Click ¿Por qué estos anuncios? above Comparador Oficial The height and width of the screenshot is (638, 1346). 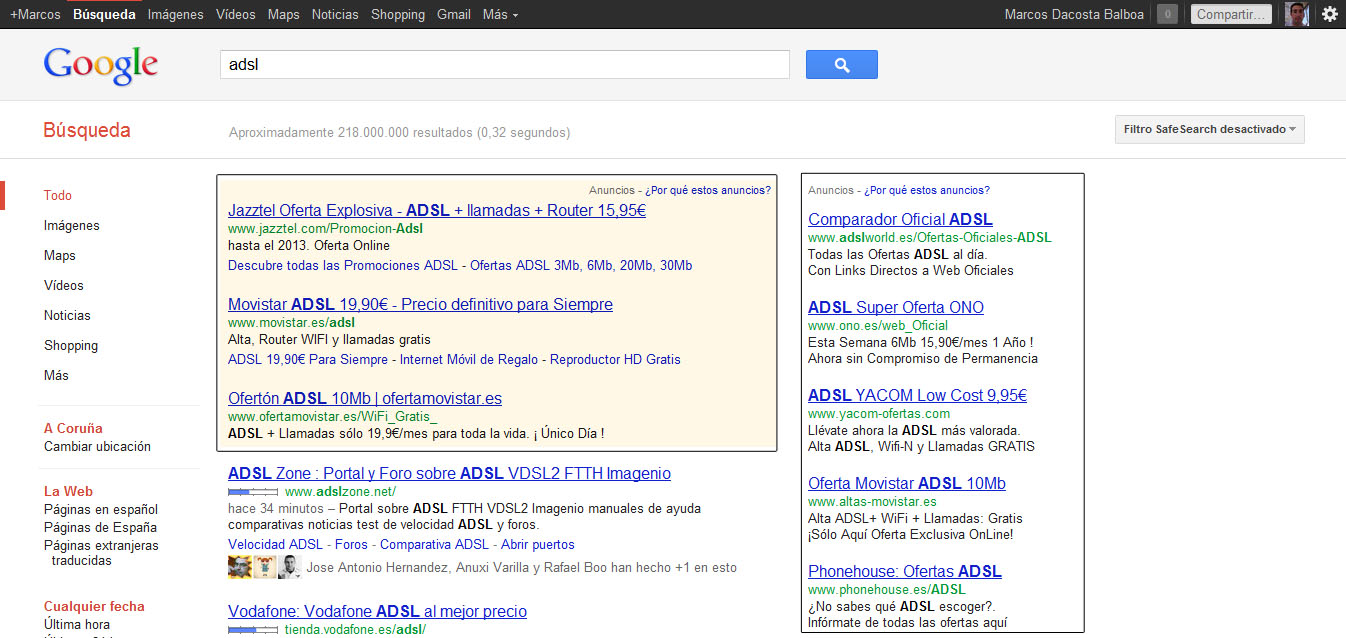927,190
